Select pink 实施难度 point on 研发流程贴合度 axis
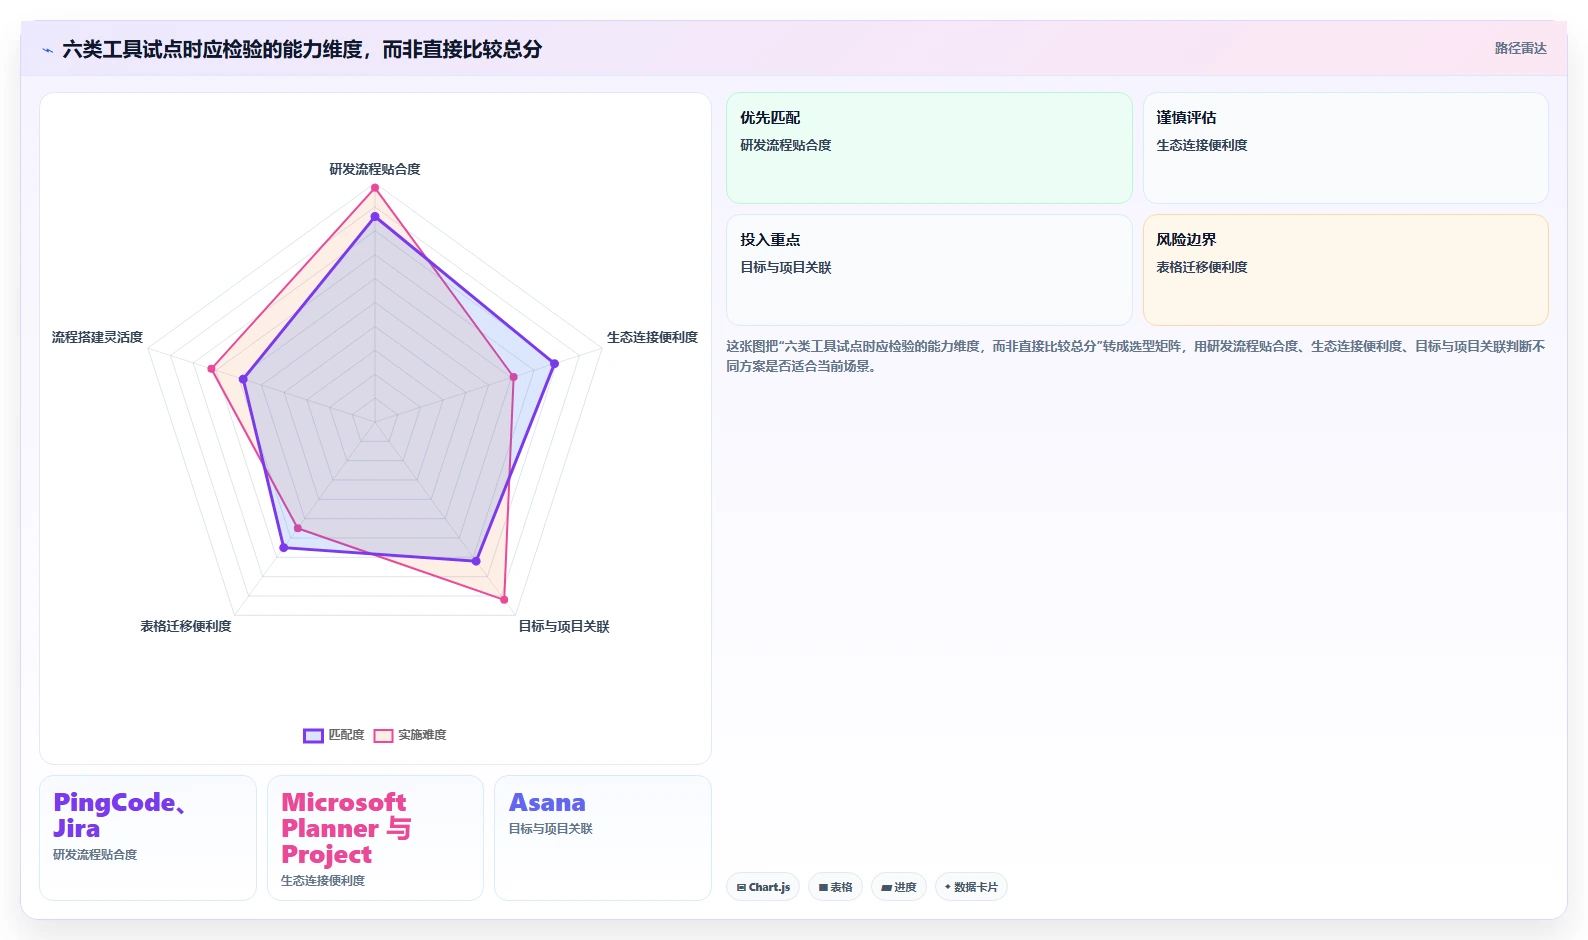Image resolution: width=1588 pixels, height=940 pixels. pos(375,188)
